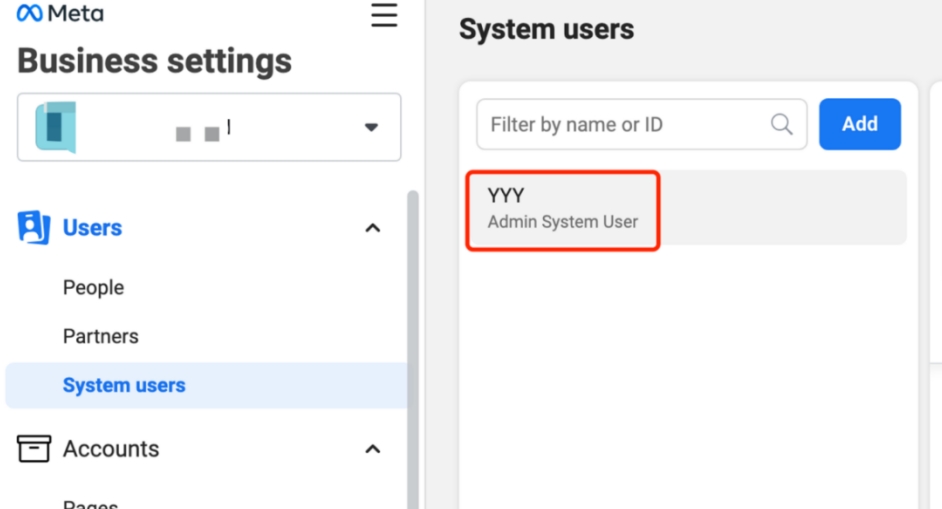This screenshot has width=942, height=509.
Task: Open People under Users
Action: coord(94,287)
